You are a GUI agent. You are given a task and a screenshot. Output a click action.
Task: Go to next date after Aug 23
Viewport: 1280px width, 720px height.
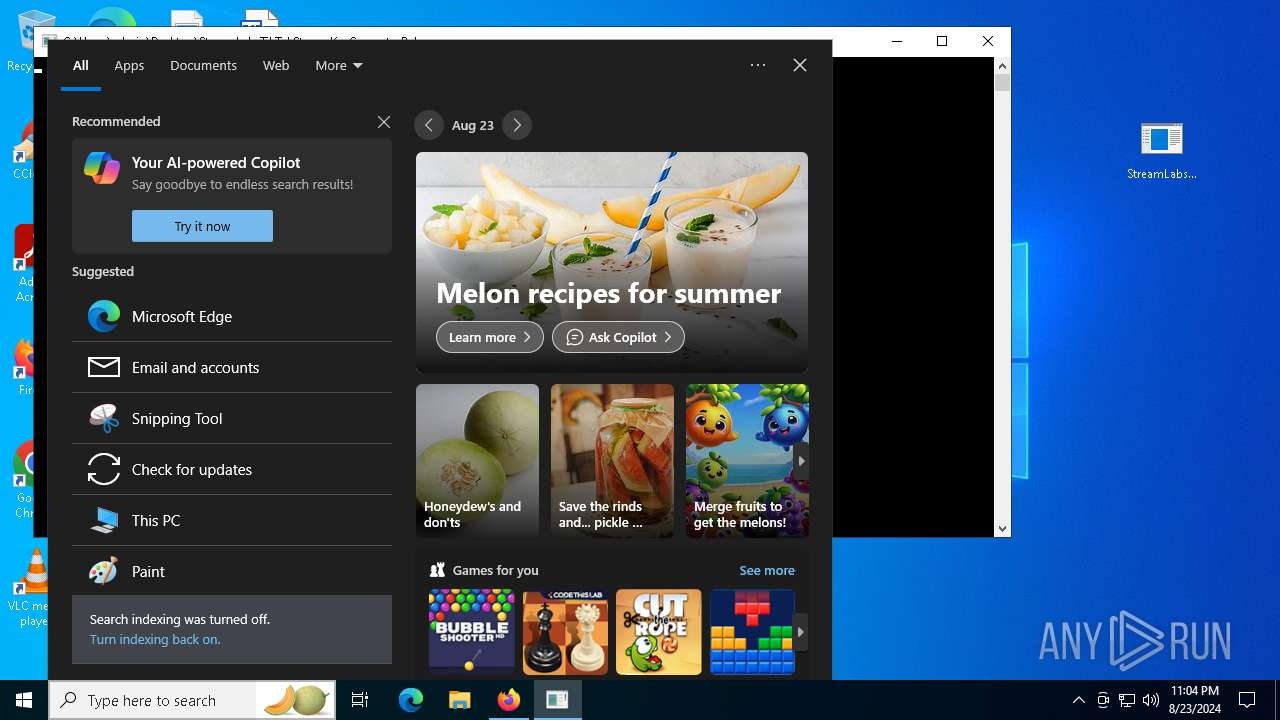click(517, 125)
